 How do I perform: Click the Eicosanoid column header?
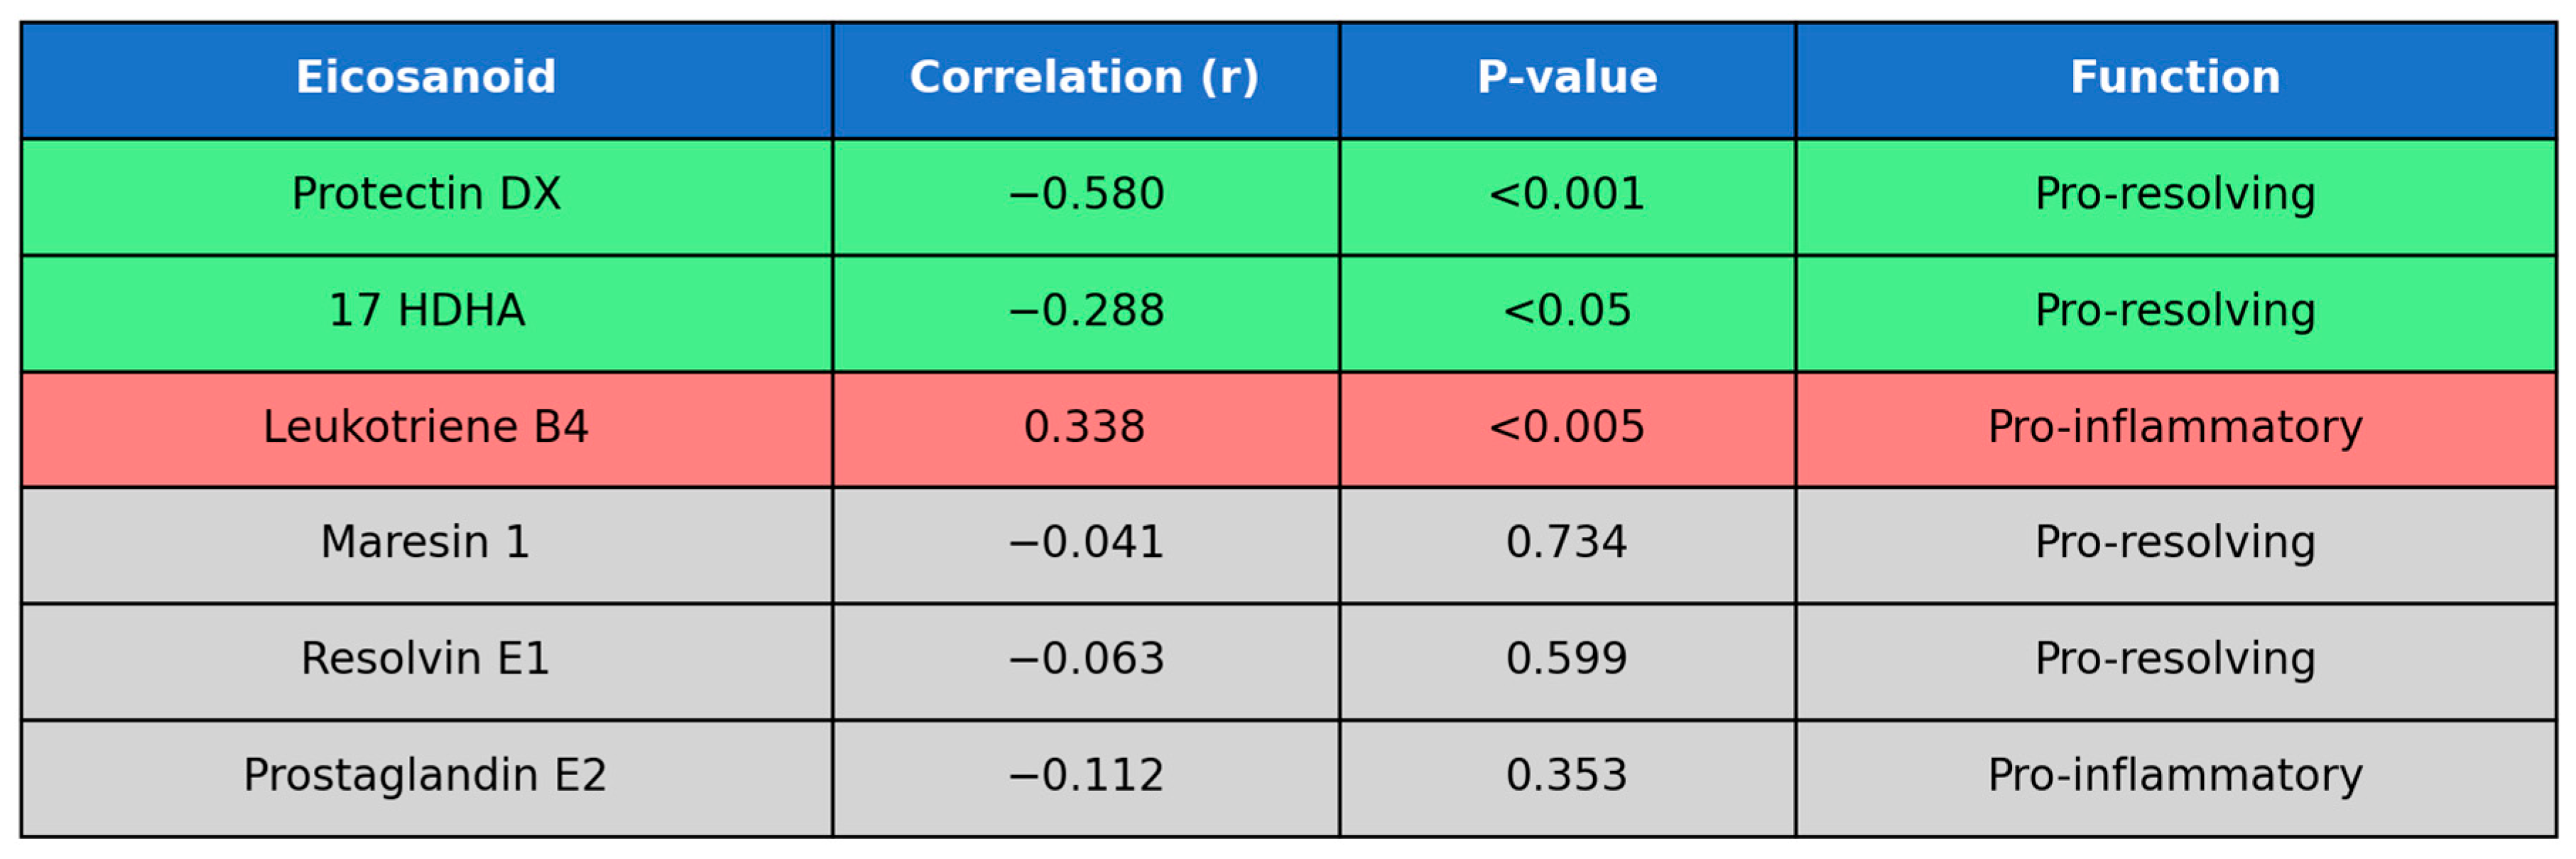pyautogui.click(x=426, y=78)
